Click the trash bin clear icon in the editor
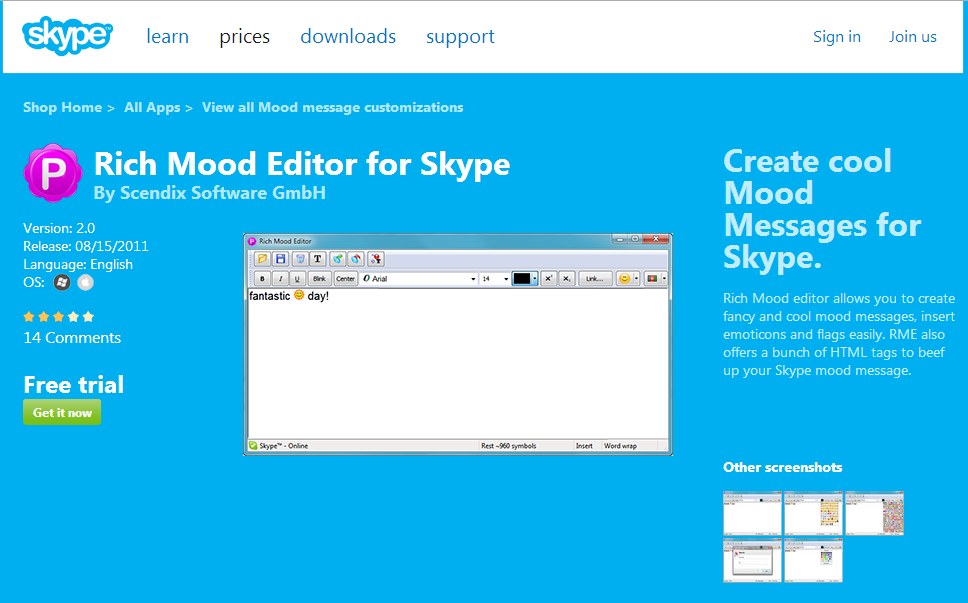 [x=299, y=259]
